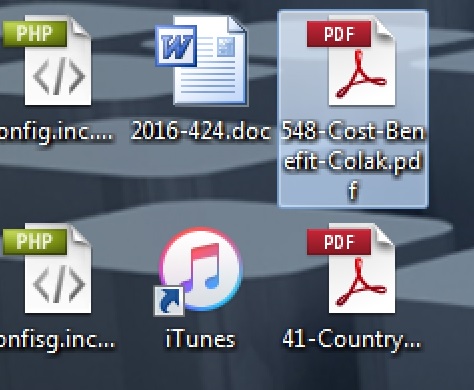This screenshot has height=390, width=474.
Task: Click the blue W badge on Word document
Action: click(176, 46)
